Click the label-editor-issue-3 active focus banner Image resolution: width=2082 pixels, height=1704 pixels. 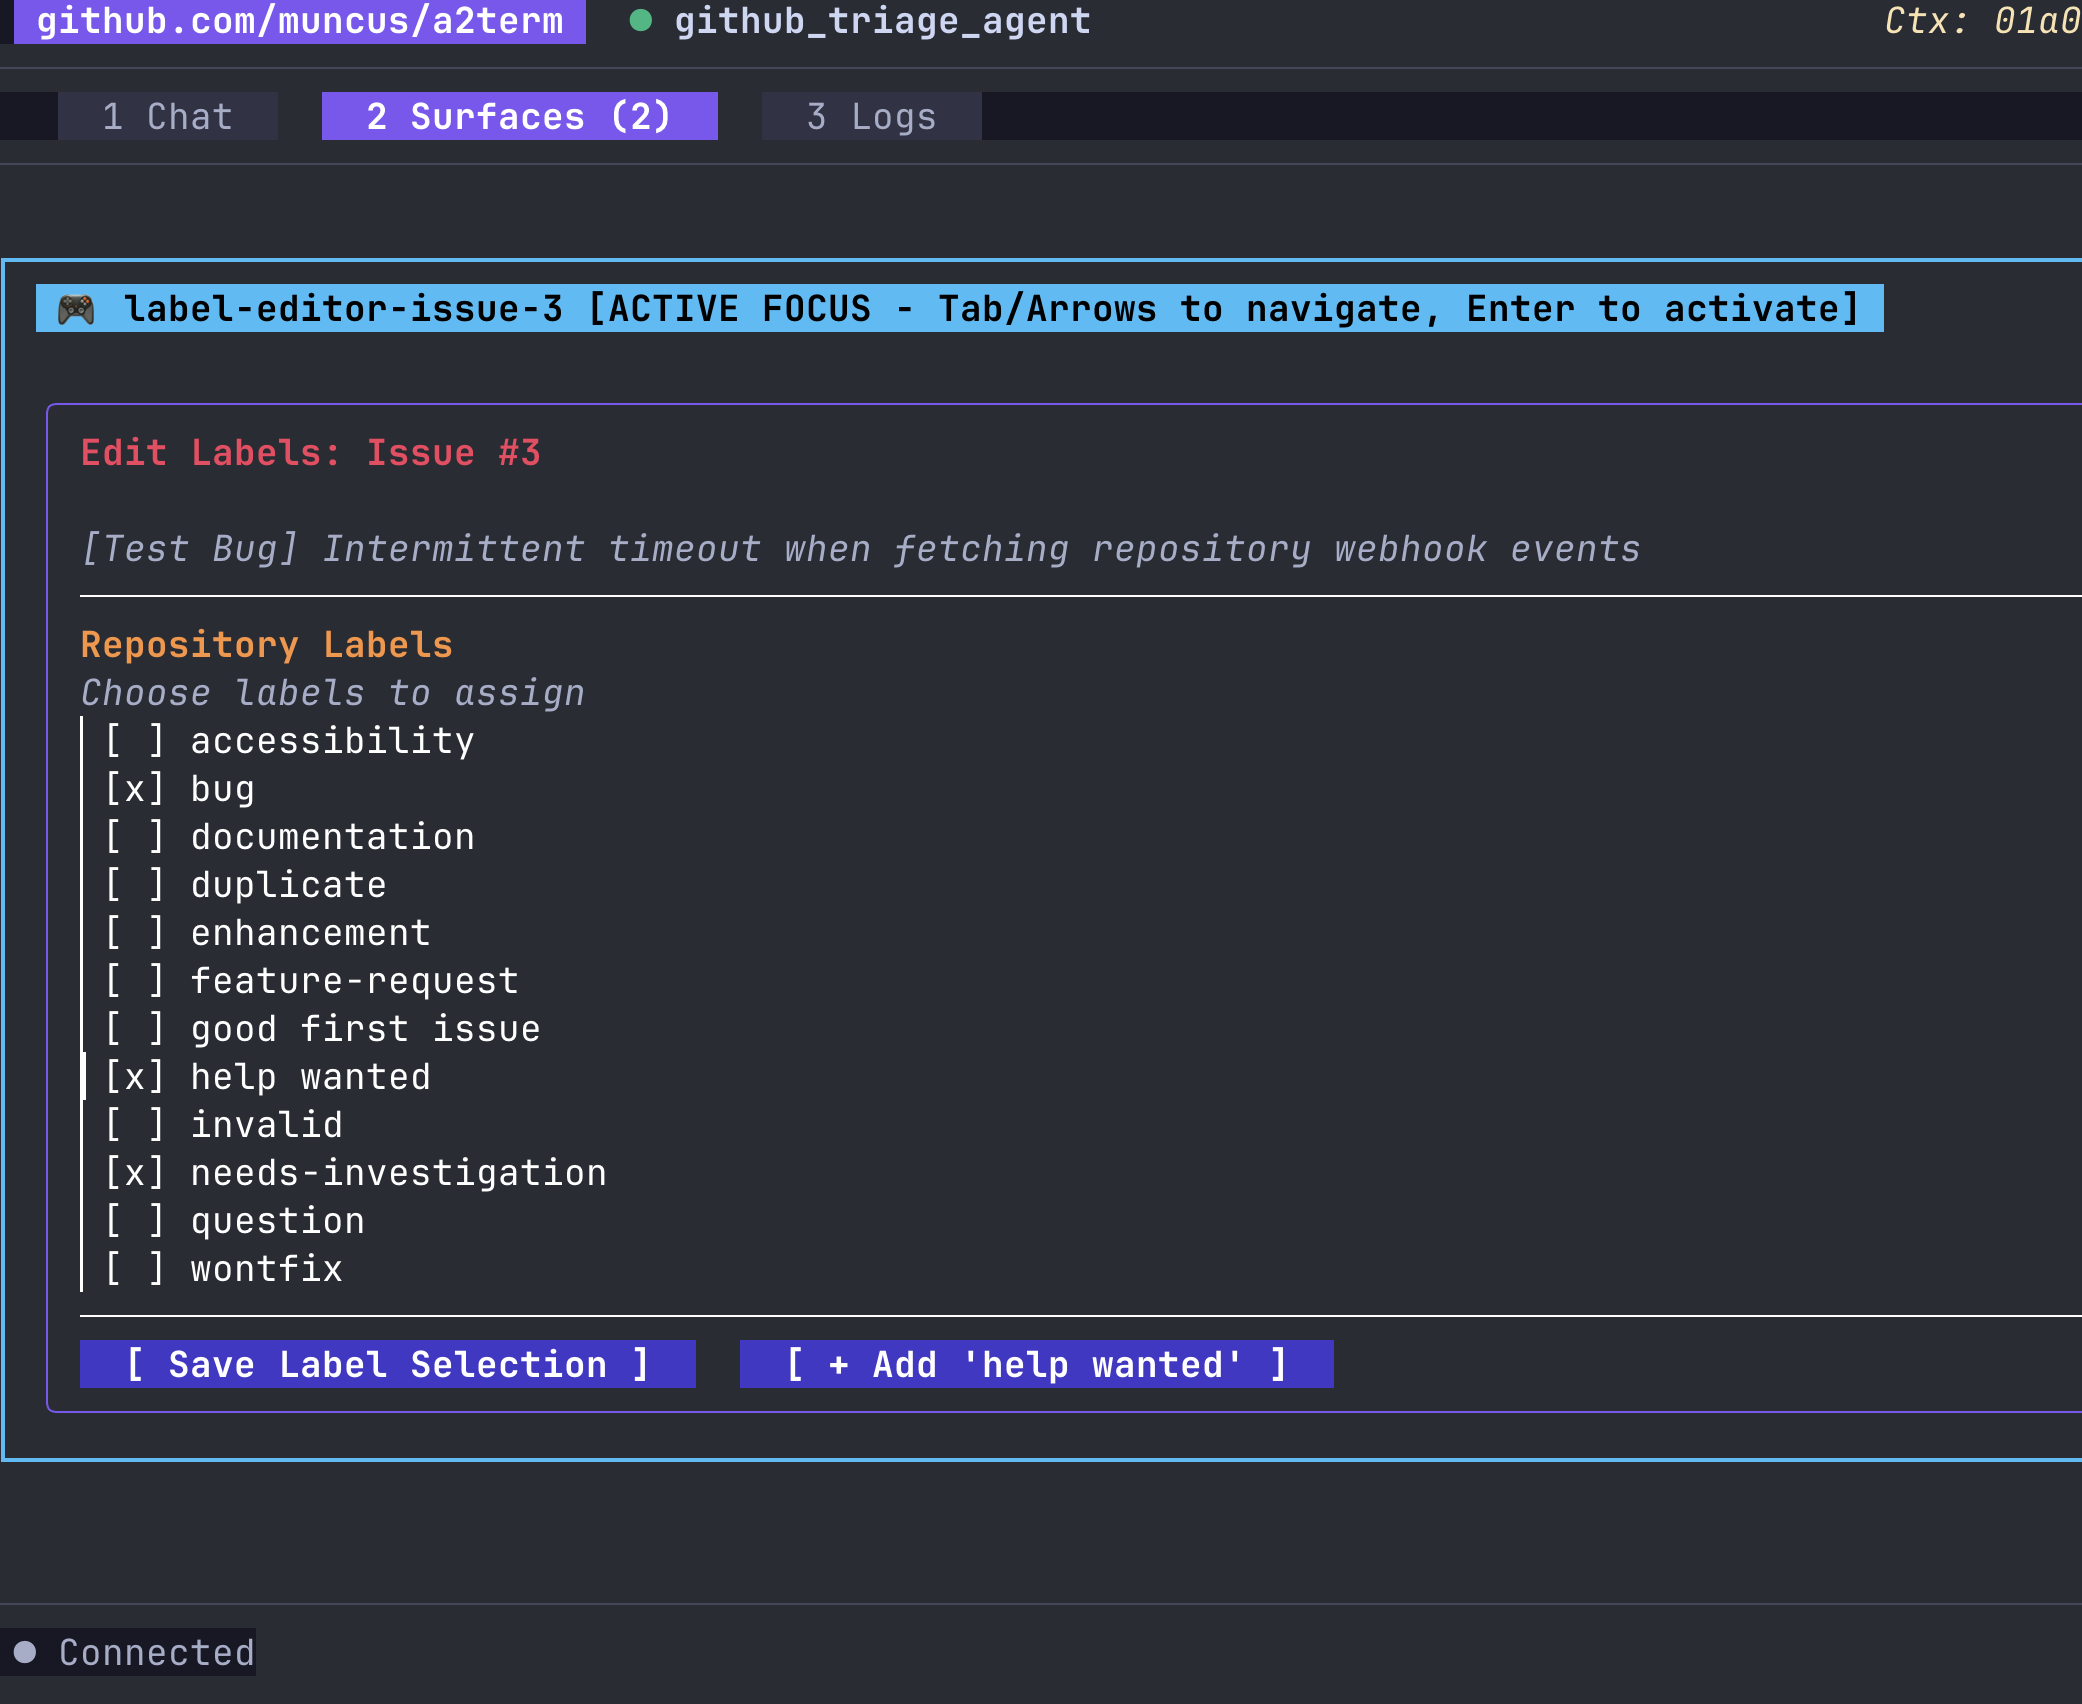[960, 308]
